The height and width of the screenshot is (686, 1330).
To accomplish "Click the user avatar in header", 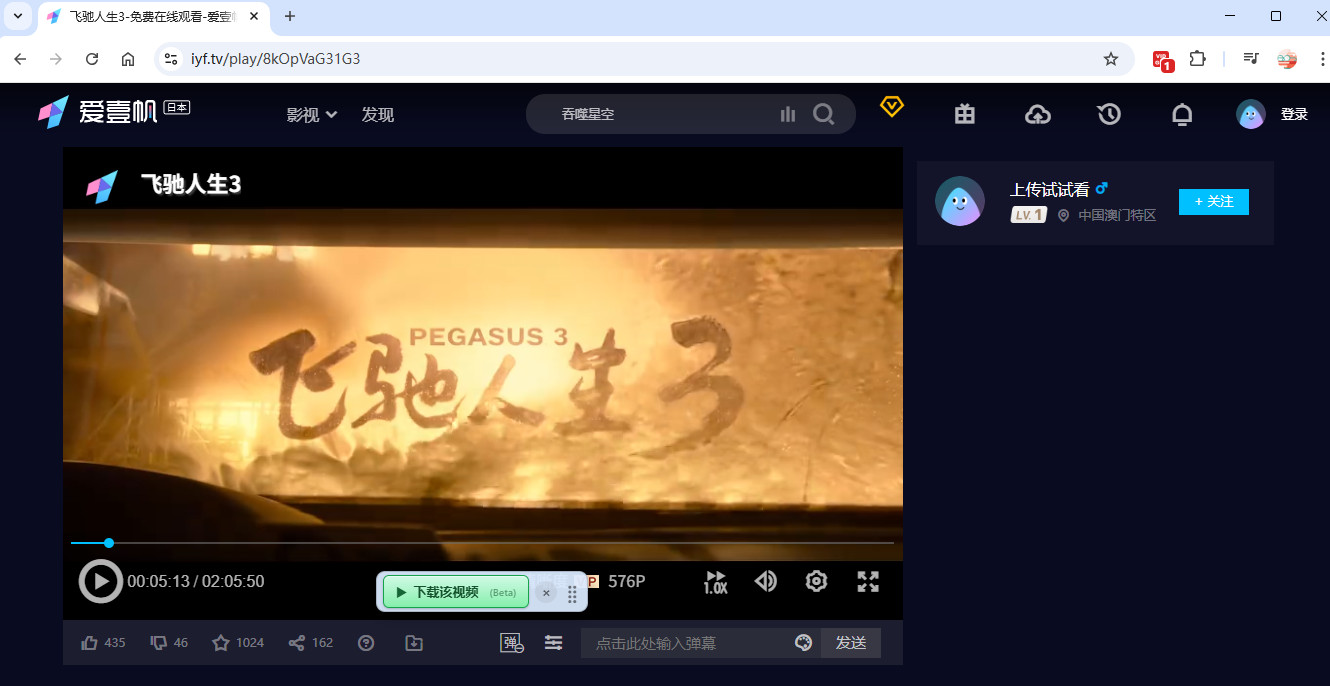I will tap(1251, 114).
